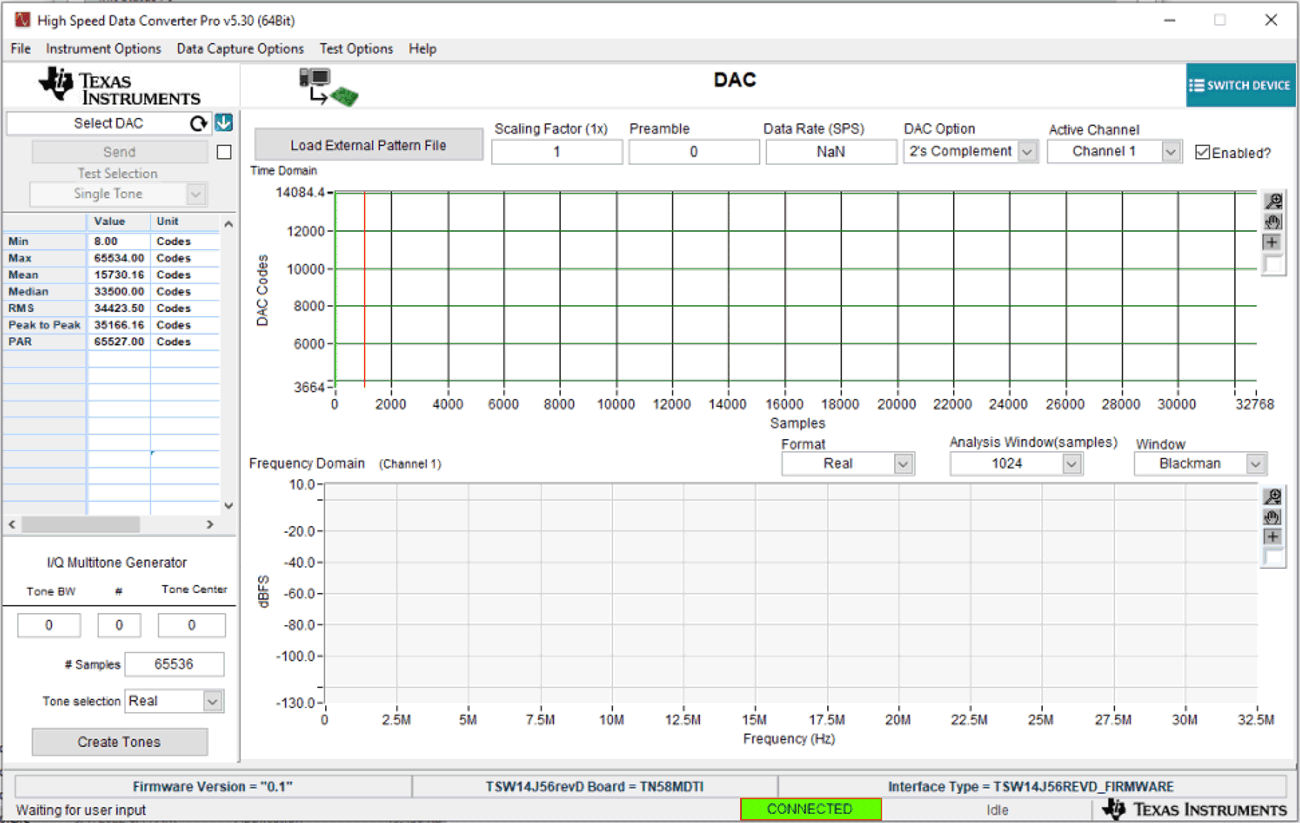Select the crosshair cursor tool in Time Domain graph

point(1273,243)
